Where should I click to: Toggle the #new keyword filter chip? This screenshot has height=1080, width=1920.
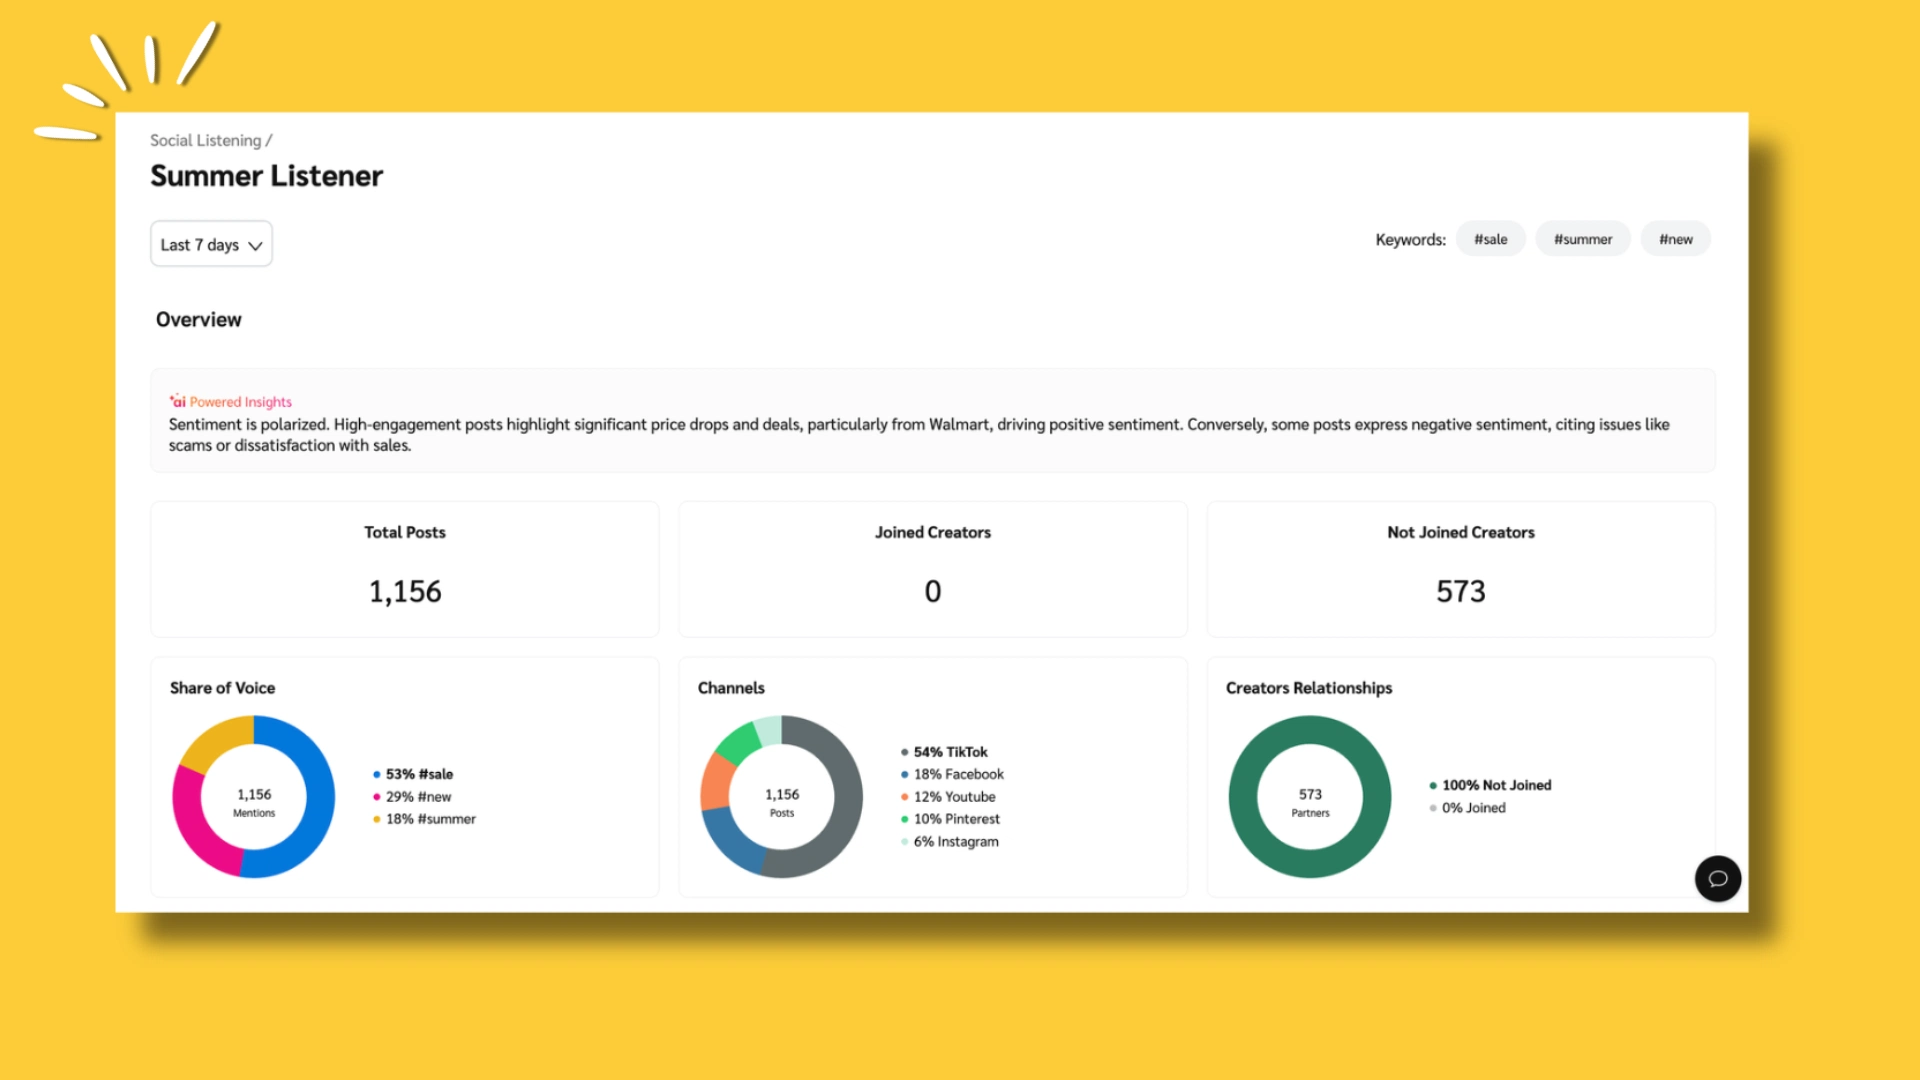pyautogui.click(x=1675, y=238)
